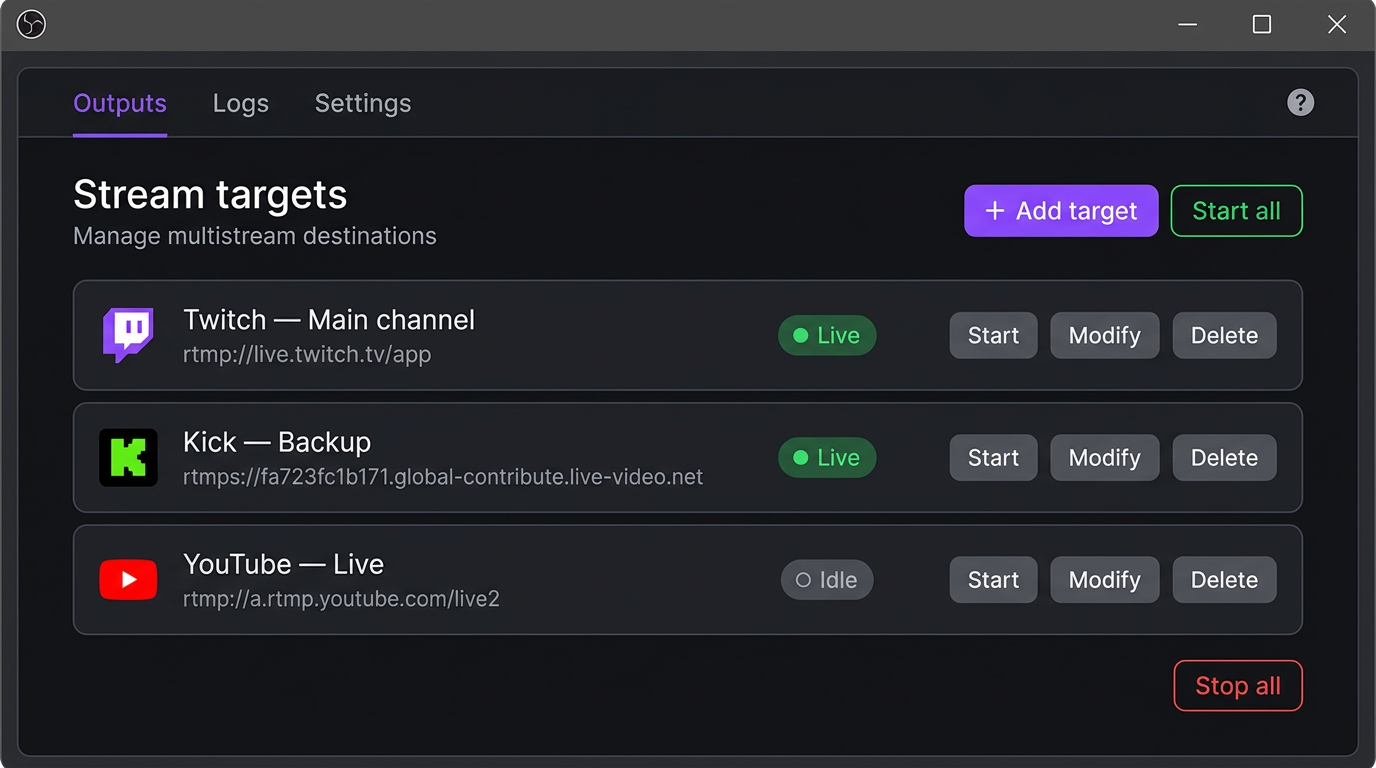Open the Settings tab
This screenshot has height=768, width=1376.
tap(362, 103)
